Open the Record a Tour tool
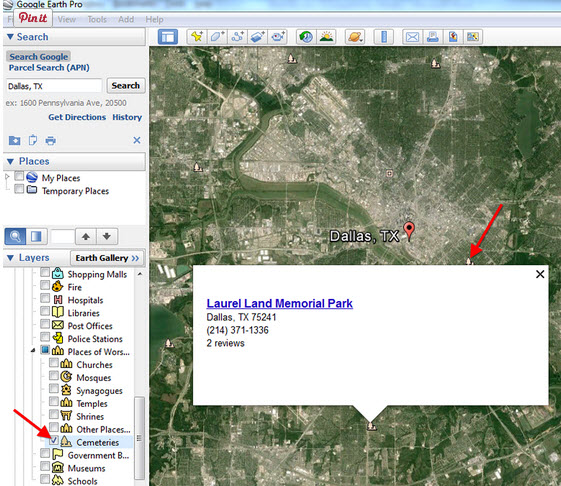 coord(277,37)
